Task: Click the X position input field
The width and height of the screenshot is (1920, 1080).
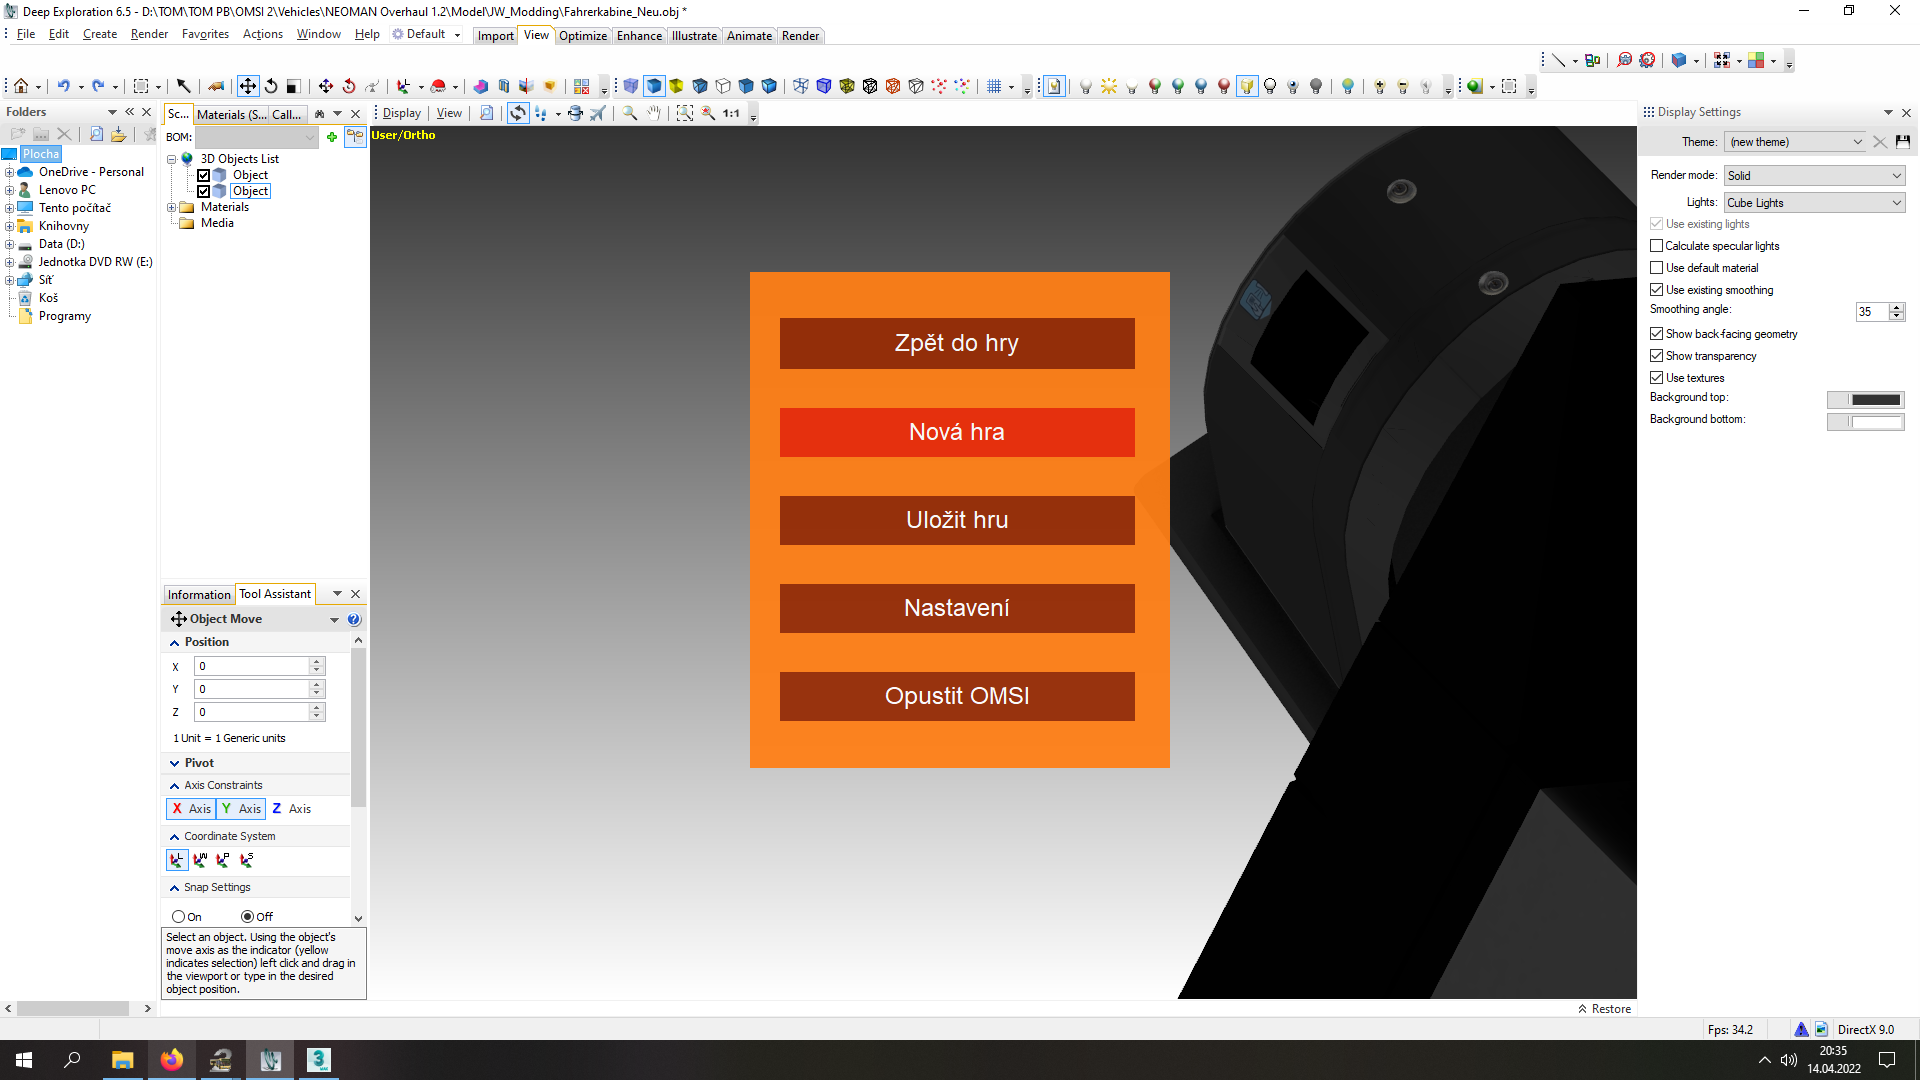Action: (251, 666)
